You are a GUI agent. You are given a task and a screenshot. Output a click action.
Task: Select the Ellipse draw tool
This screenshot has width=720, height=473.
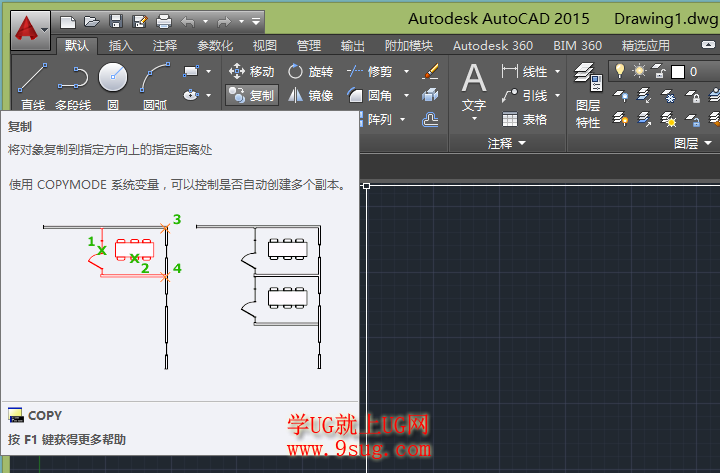[191, 95]
